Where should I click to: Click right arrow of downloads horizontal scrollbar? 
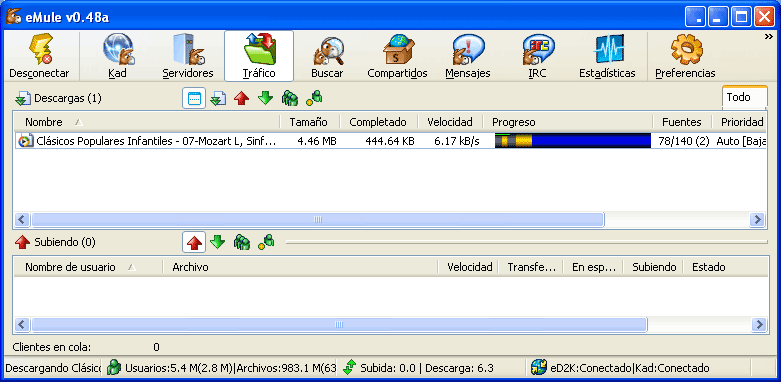758,220
